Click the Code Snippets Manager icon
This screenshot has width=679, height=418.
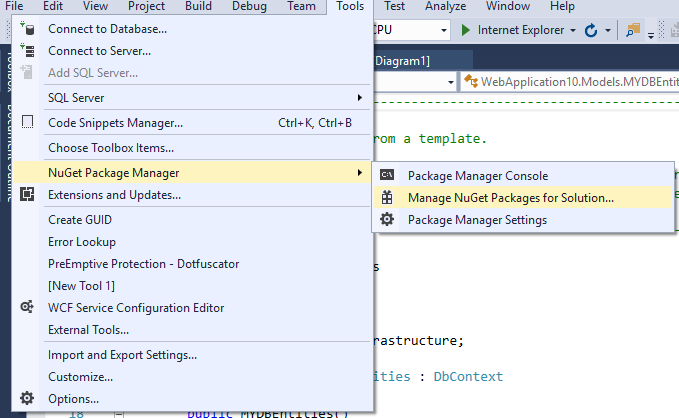pyautogui.click(x=28, y=123)
